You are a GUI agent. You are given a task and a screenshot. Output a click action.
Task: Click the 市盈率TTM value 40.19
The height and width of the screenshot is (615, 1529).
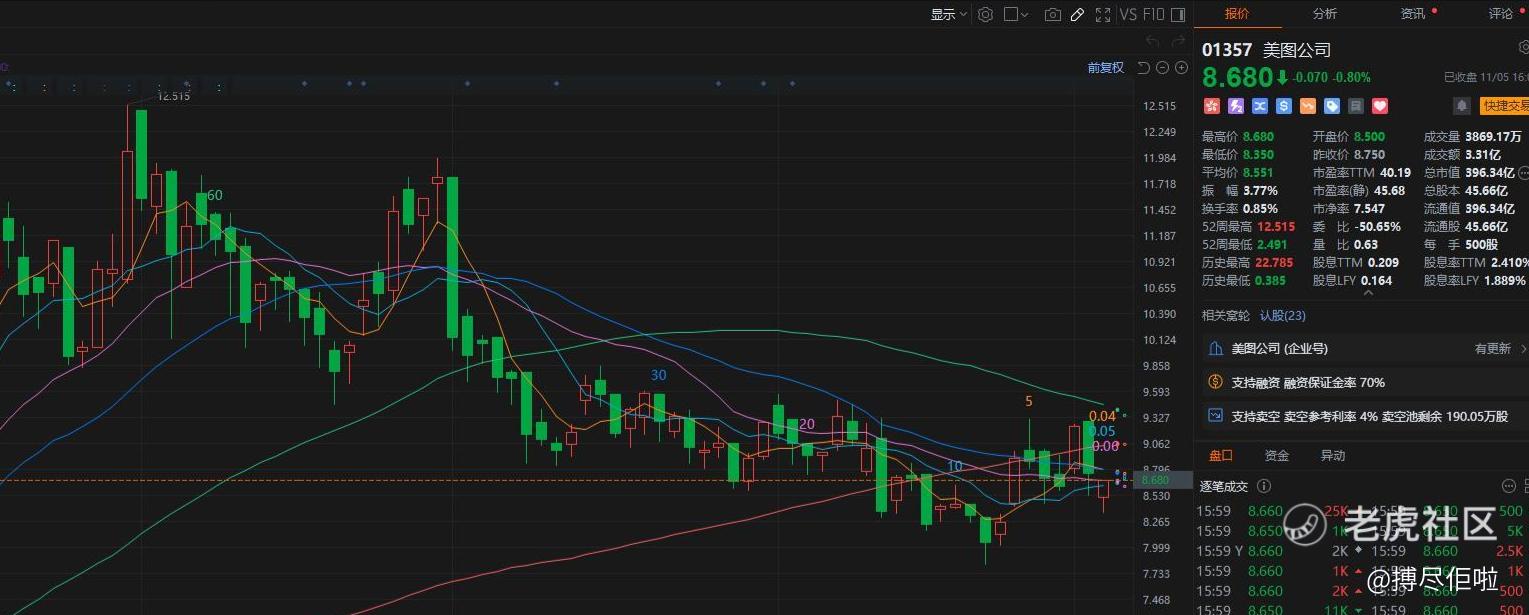tap(1395, 173)
